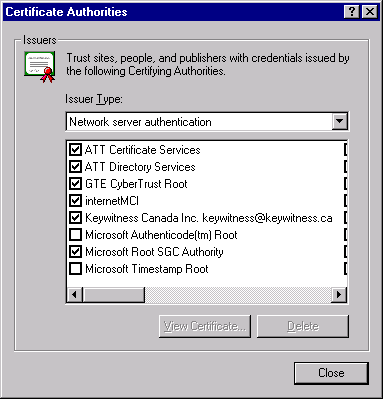Select the GTE CyberTrust Root row text
This screenshot has width=383, height=399.
coord(136,184)
